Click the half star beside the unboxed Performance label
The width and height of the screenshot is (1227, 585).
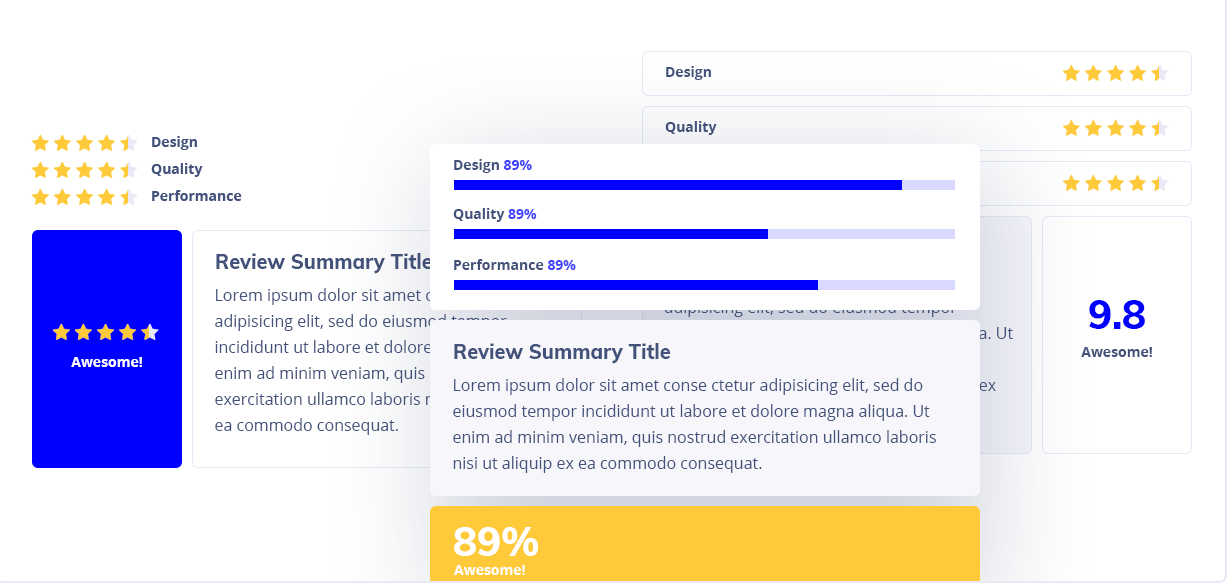[128, 197]
